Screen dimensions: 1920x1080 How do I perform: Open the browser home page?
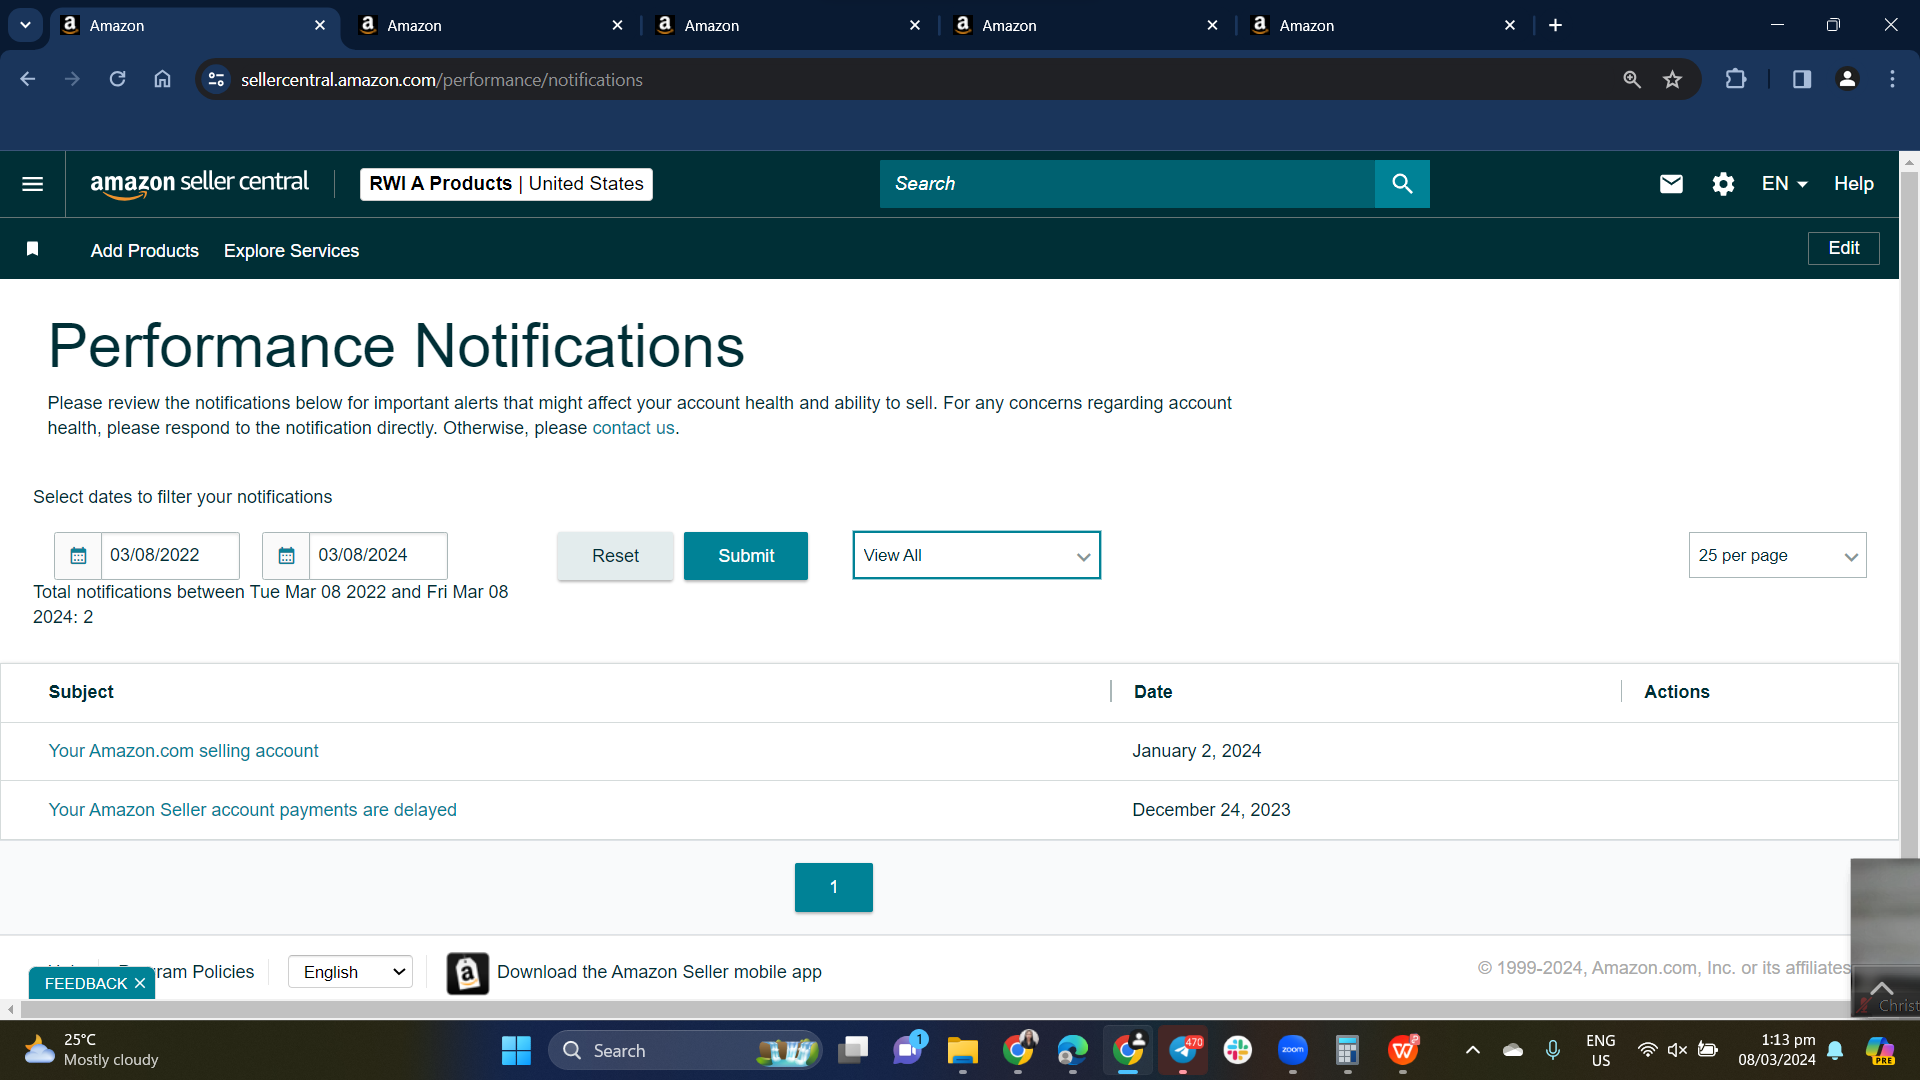pyautogui.click(x=162, y=79)
